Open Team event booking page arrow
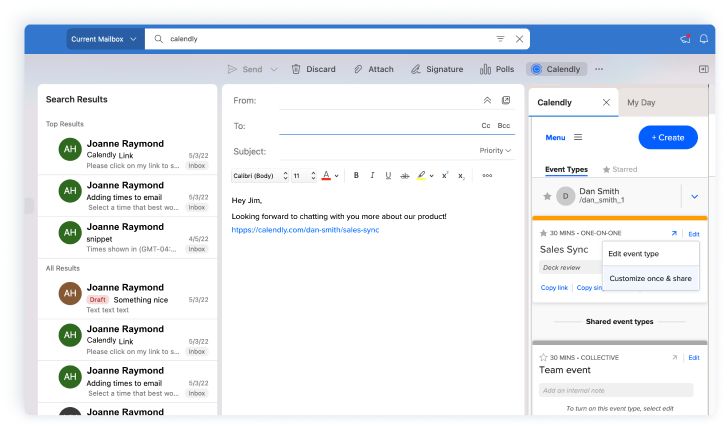Viewport: 727px width, 428px height. (675, 357)
